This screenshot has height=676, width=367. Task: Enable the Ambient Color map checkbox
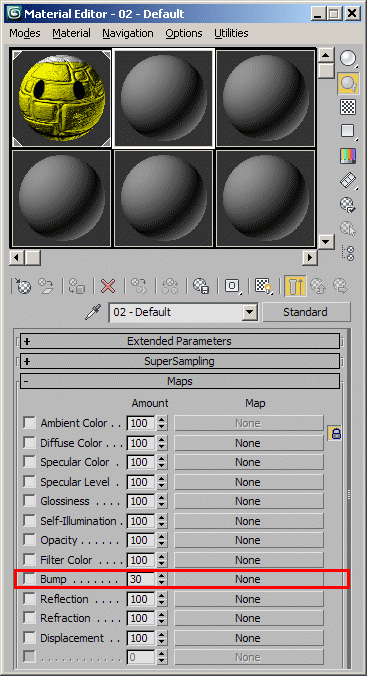(29, 423)
